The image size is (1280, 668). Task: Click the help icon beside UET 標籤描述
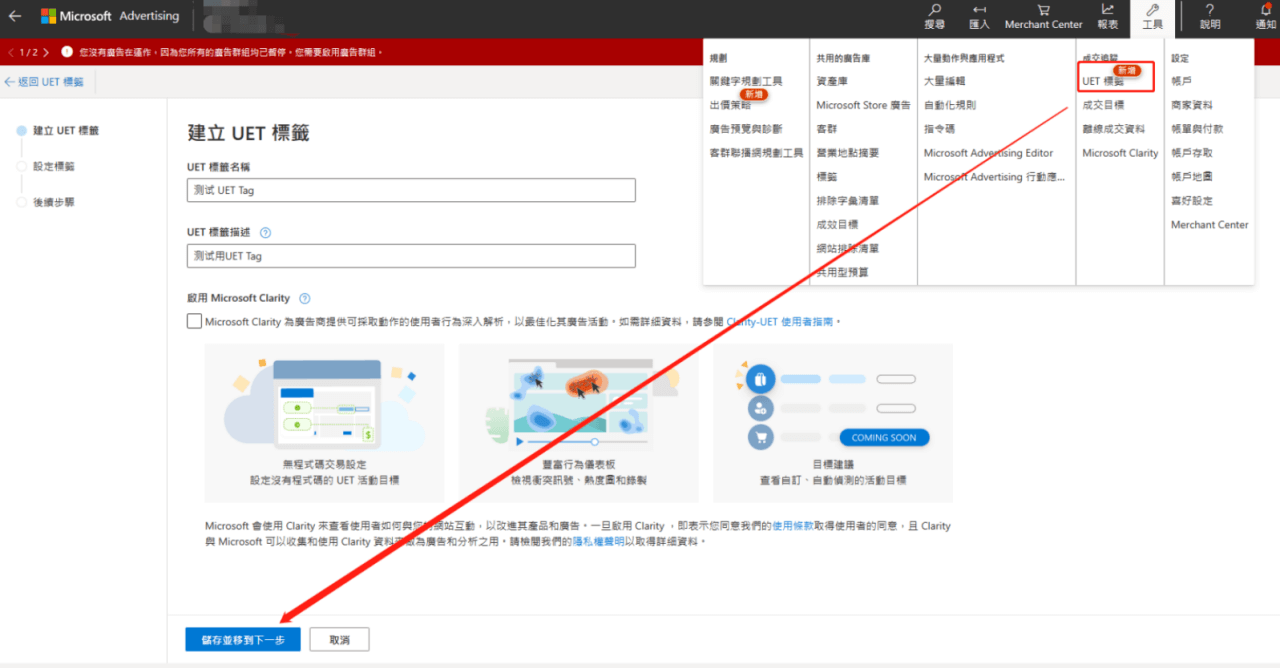pos(265,232)
